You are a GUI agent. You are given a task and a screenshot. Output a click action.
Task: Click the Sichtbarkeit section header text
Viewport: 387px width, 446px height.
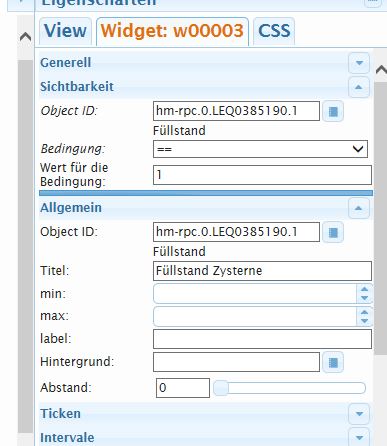pyautogui.click(x=77, y=87)
